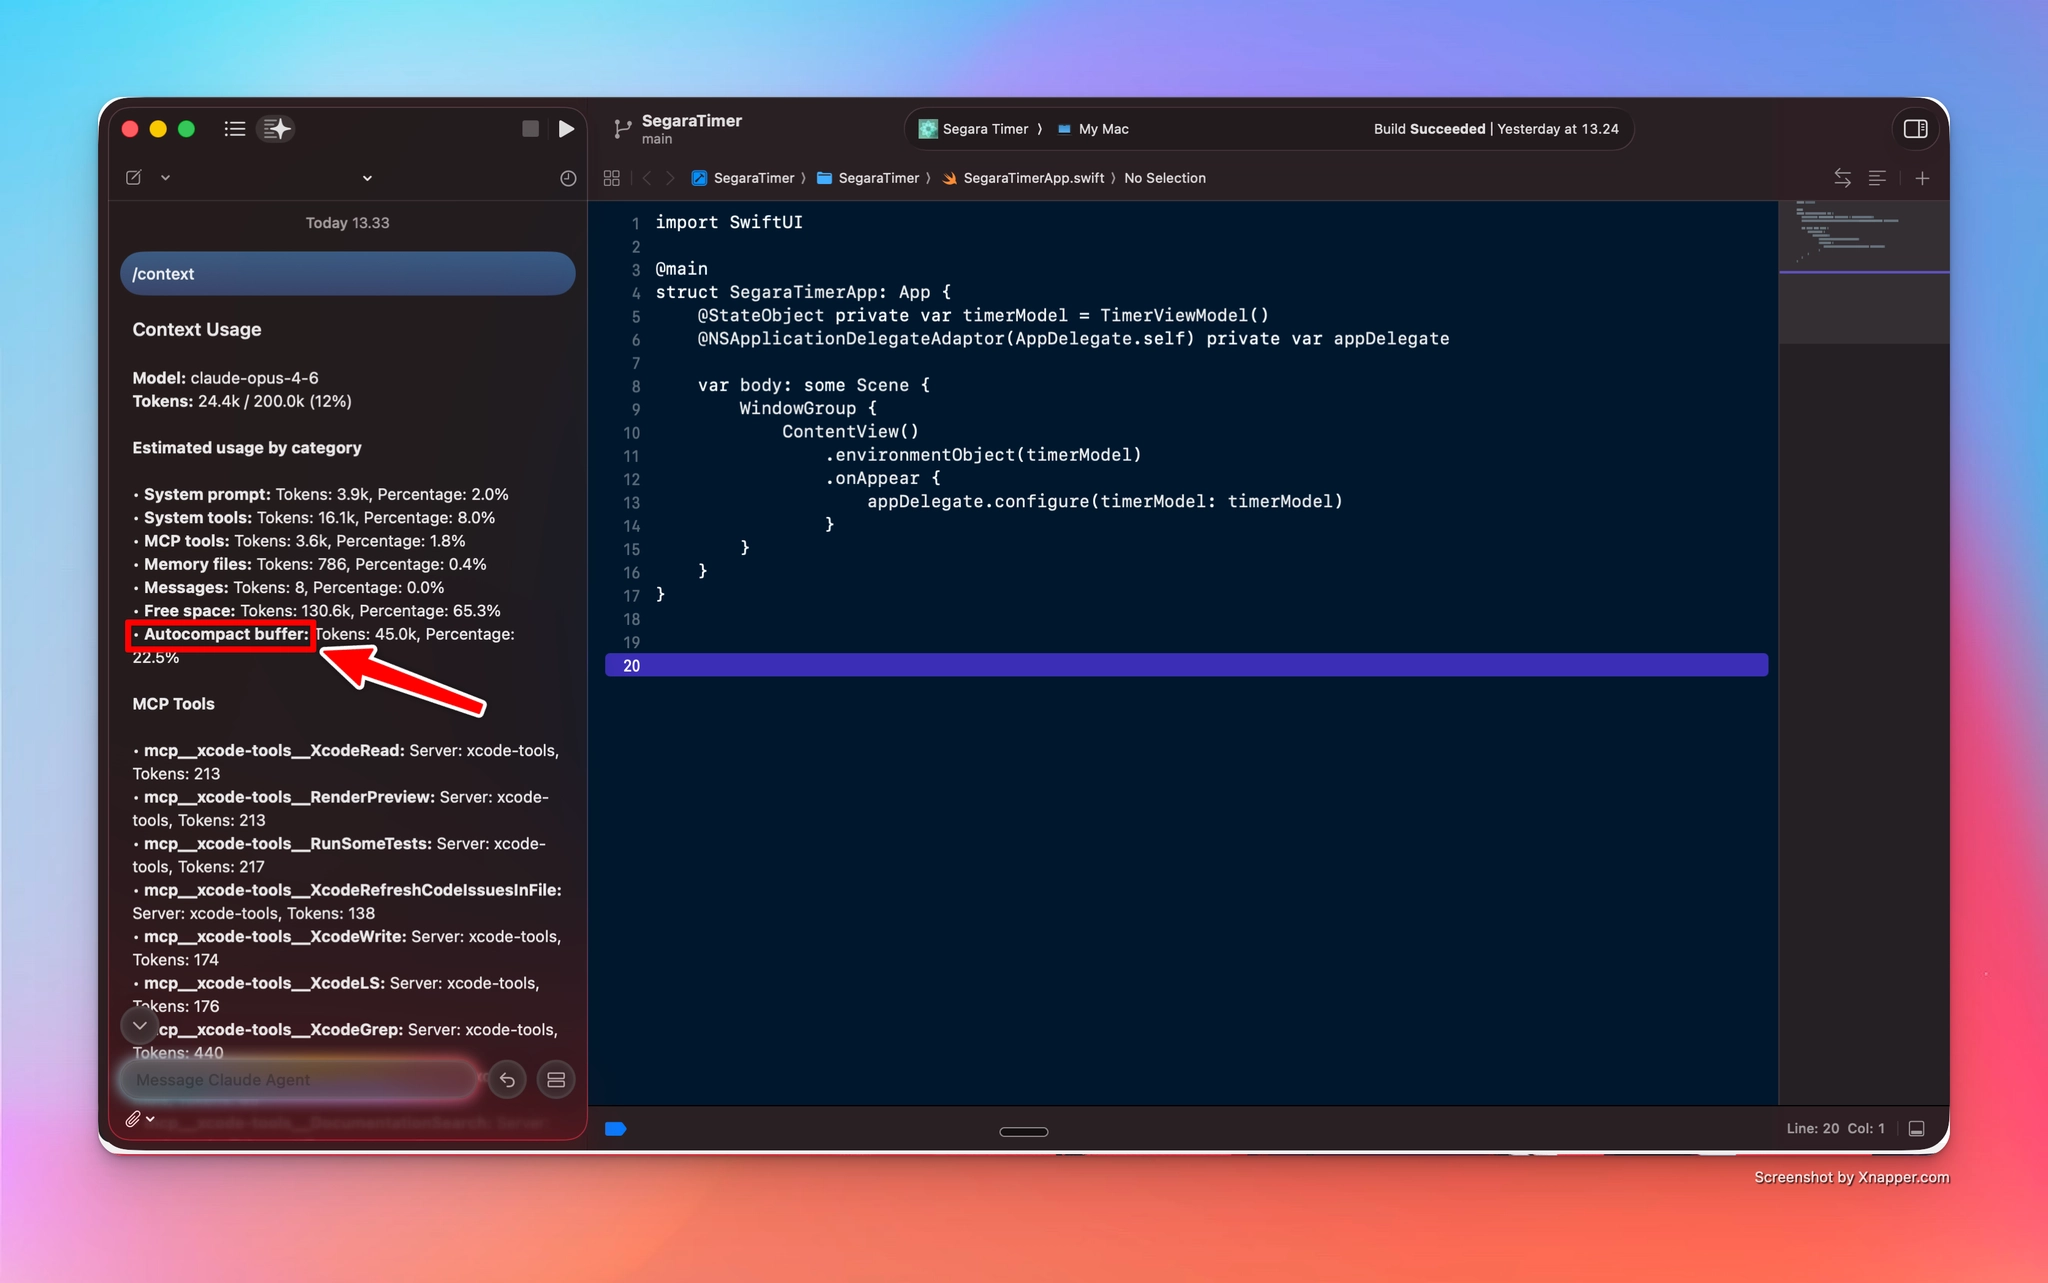Click the editor minimap

tap(1863, 272)
